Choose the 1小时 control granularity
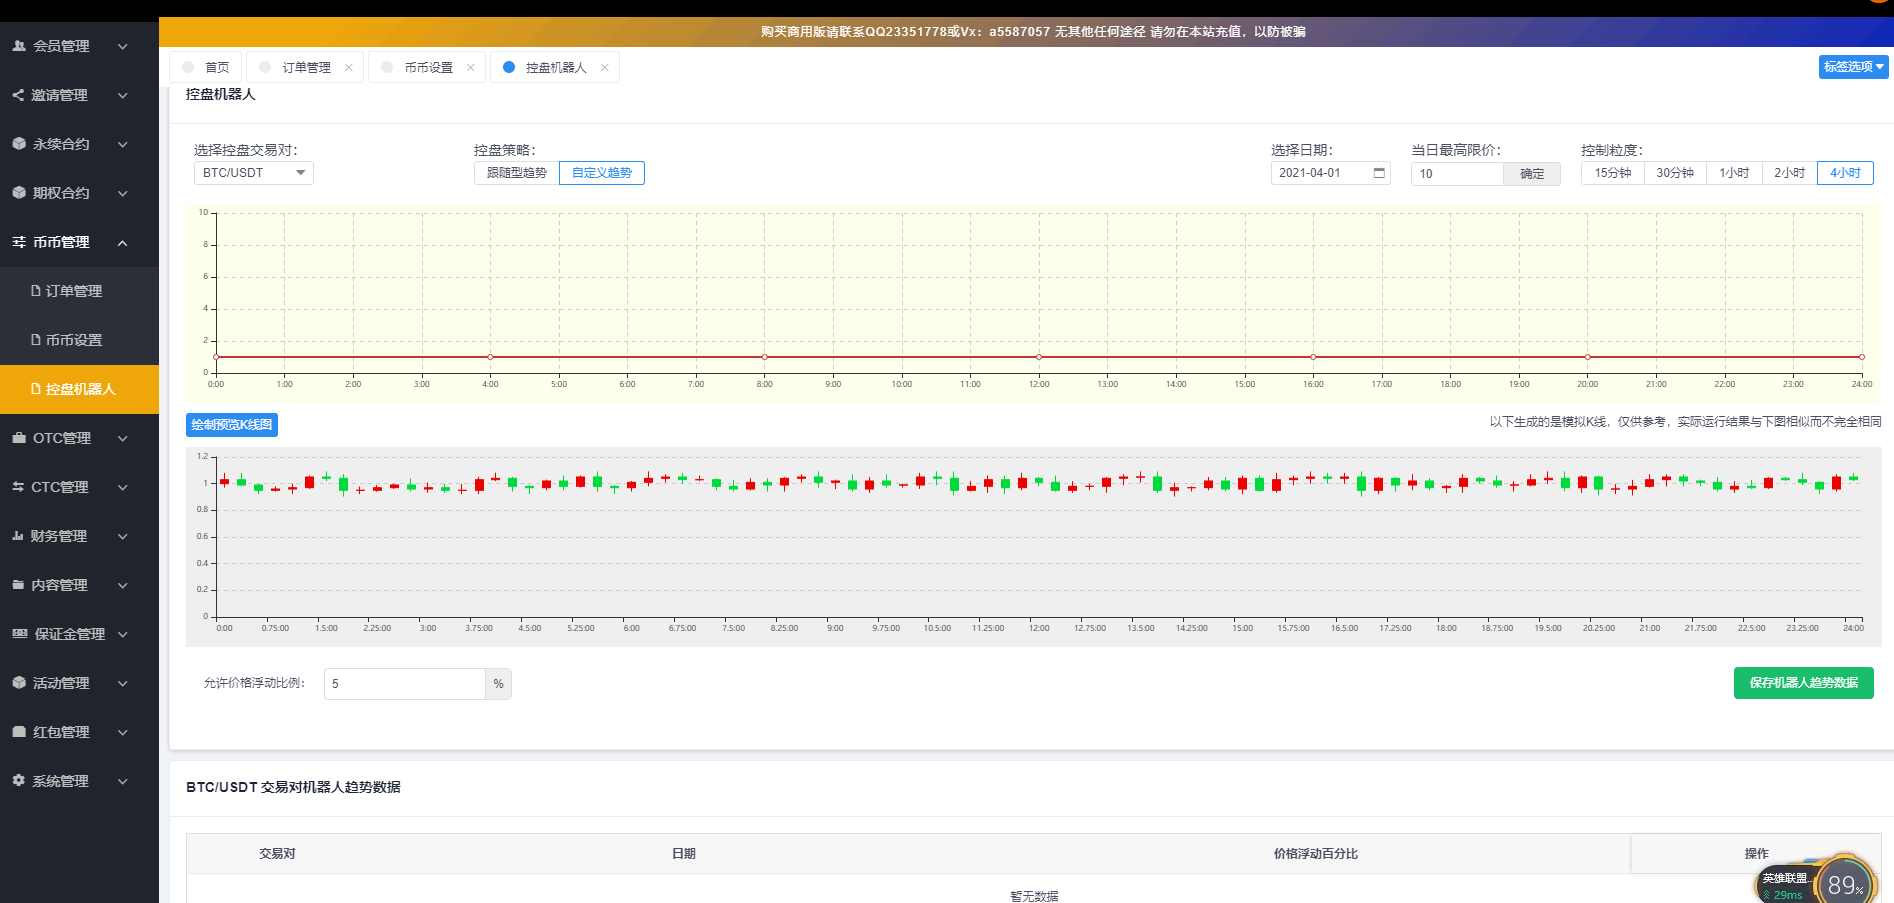1894x903 pixels. click(x=1733, y=173)
